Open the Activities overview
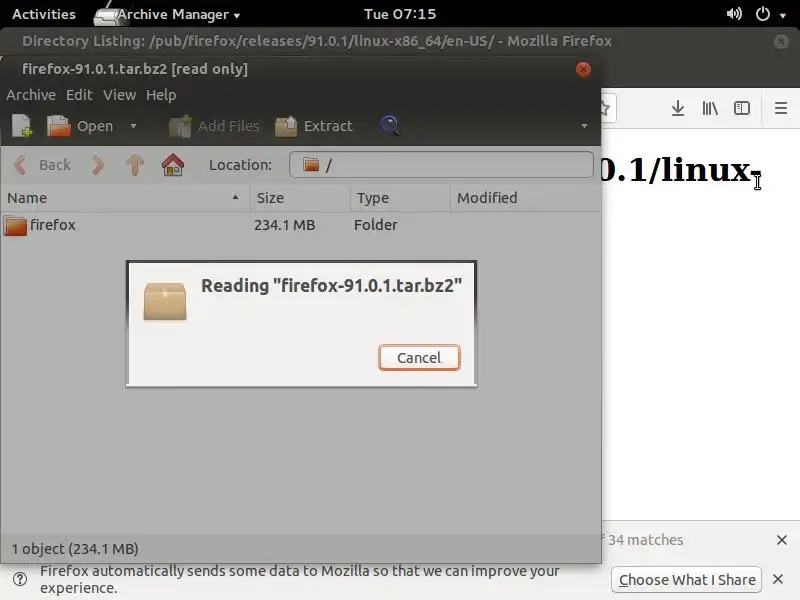This screenshot has width=800, height=600. [x=44, y=14]
